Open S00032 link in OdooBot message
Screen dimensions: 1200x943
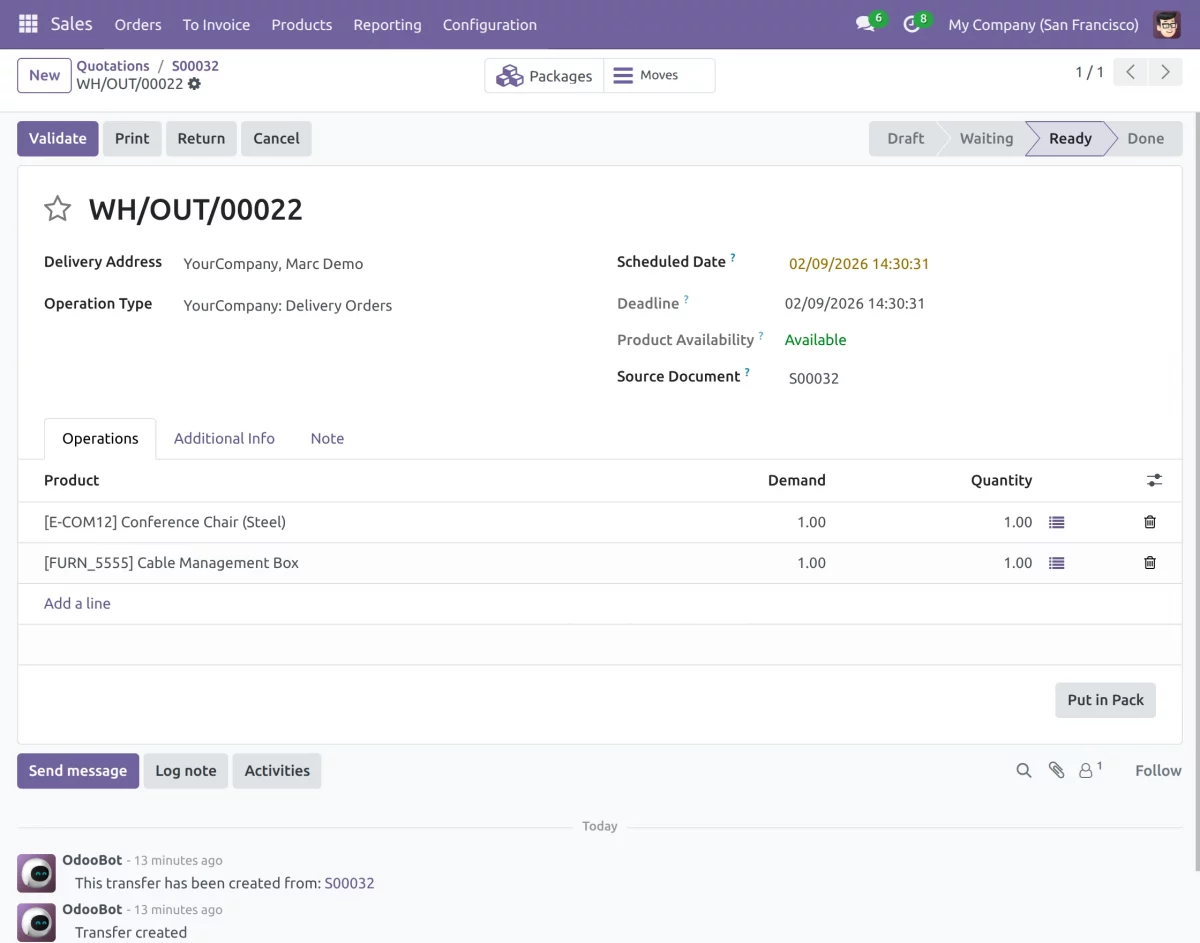click(349, 883)
